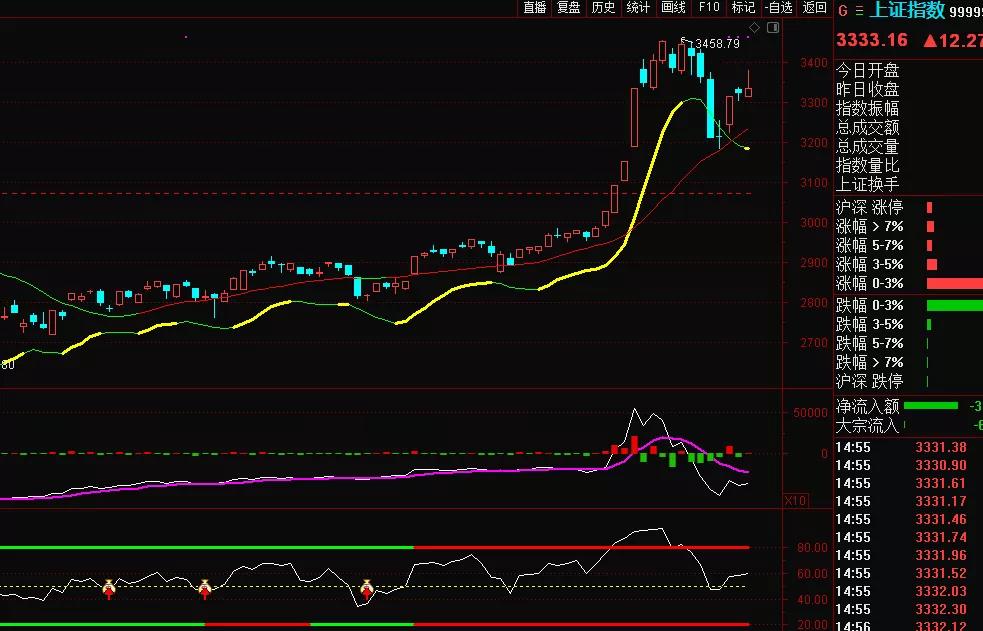Screen dimensions: 983x631
Task: Select the 画线 draw line tool
Action: (673, 7)
